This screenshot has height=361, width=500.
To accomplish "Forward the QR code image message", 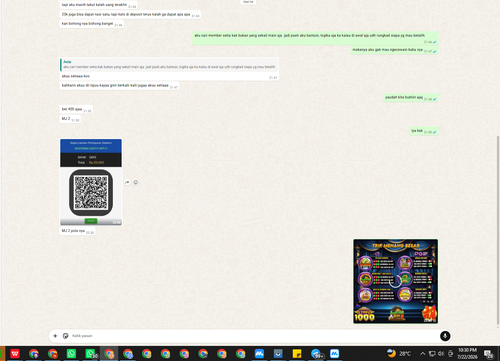I will click(127, 182).
